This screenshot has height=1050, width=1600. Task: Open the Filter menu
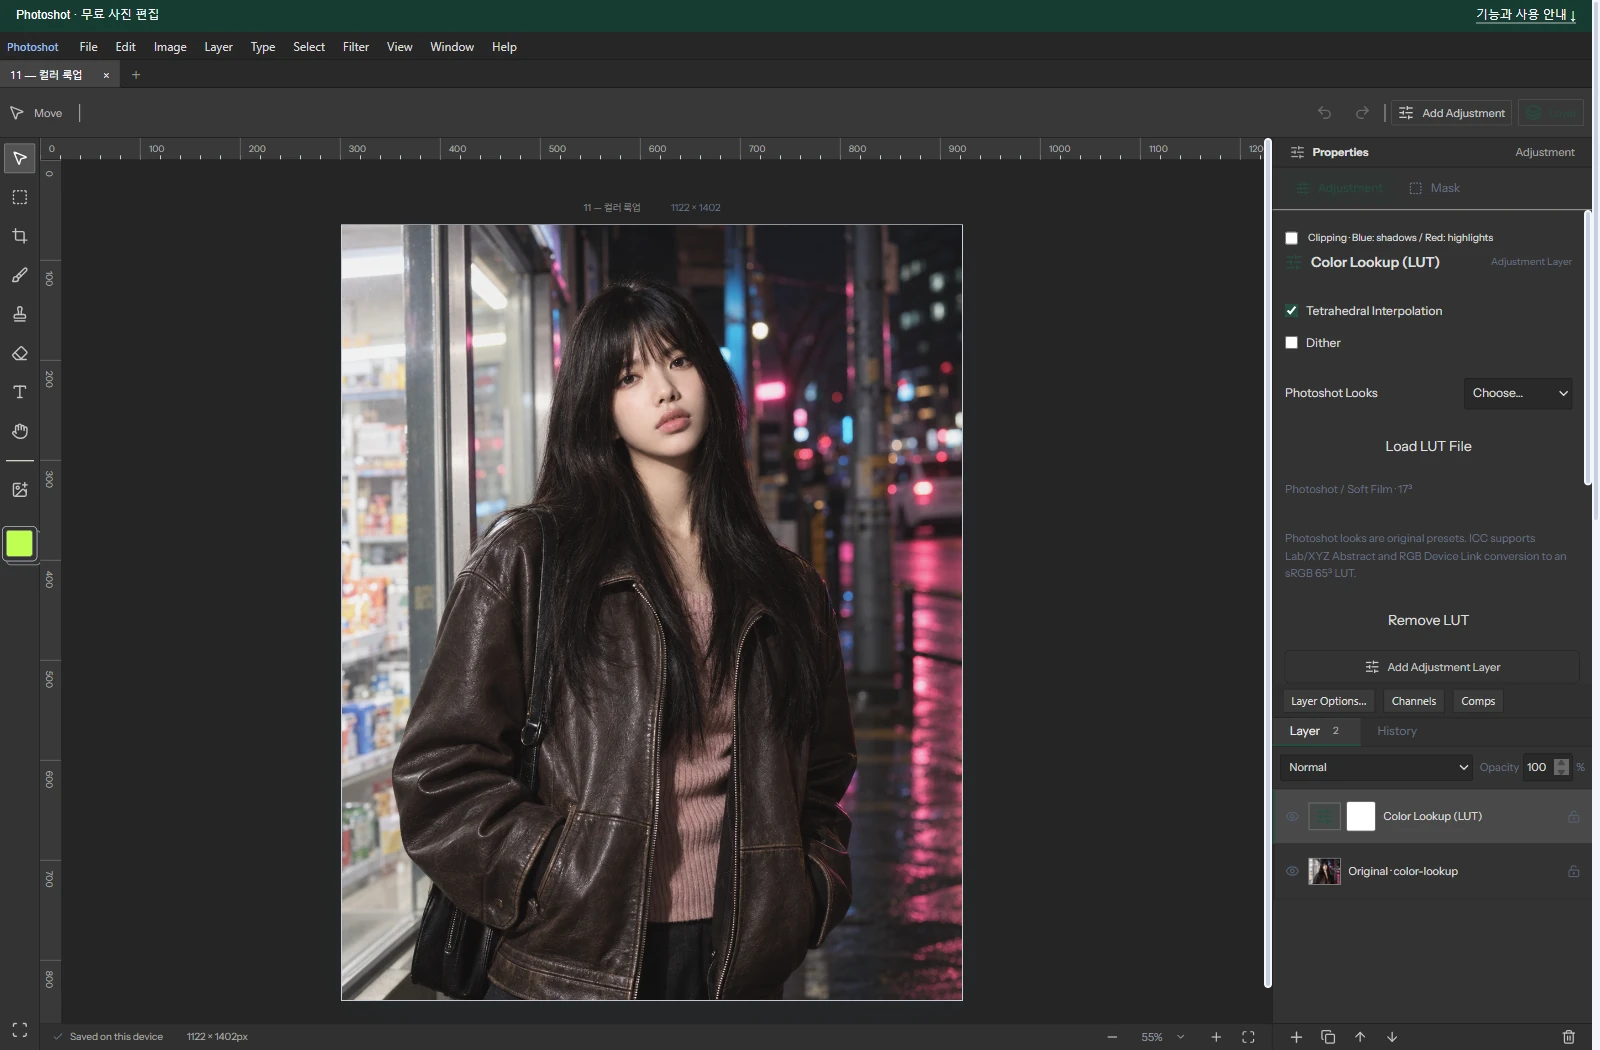point(356,47)
